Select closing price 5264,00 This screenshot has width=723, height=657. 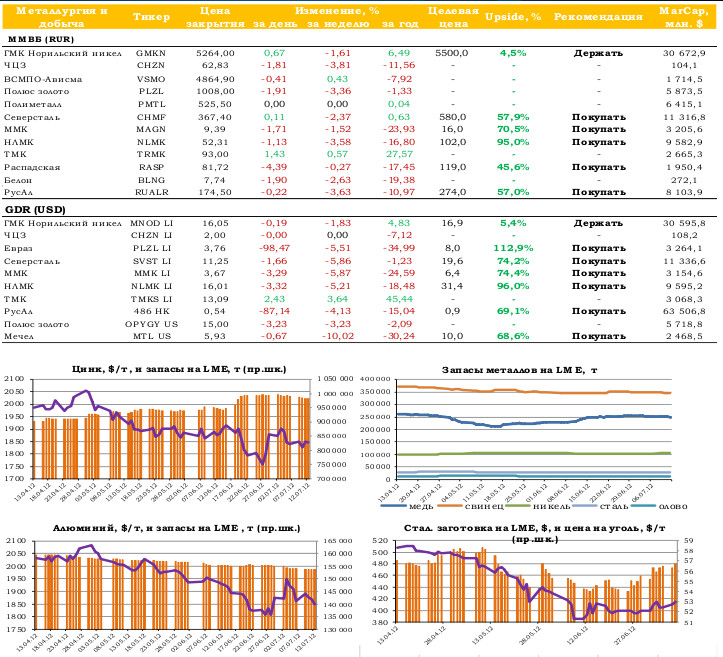tap(215, 53)
